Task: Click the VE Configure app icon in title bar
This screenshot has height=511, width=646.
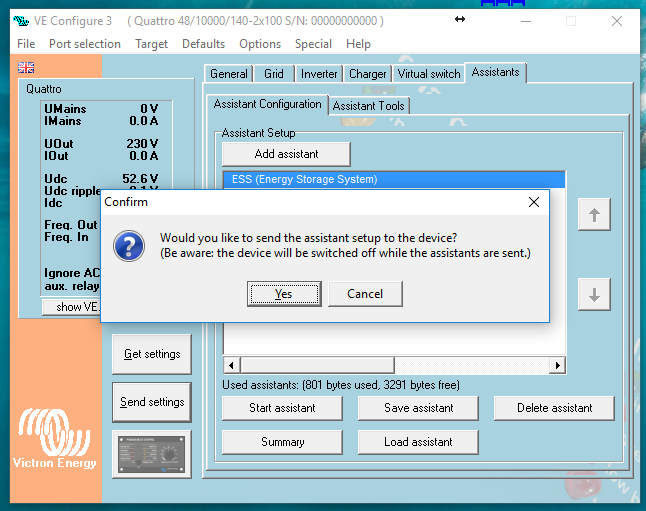Action: [21, 21]
